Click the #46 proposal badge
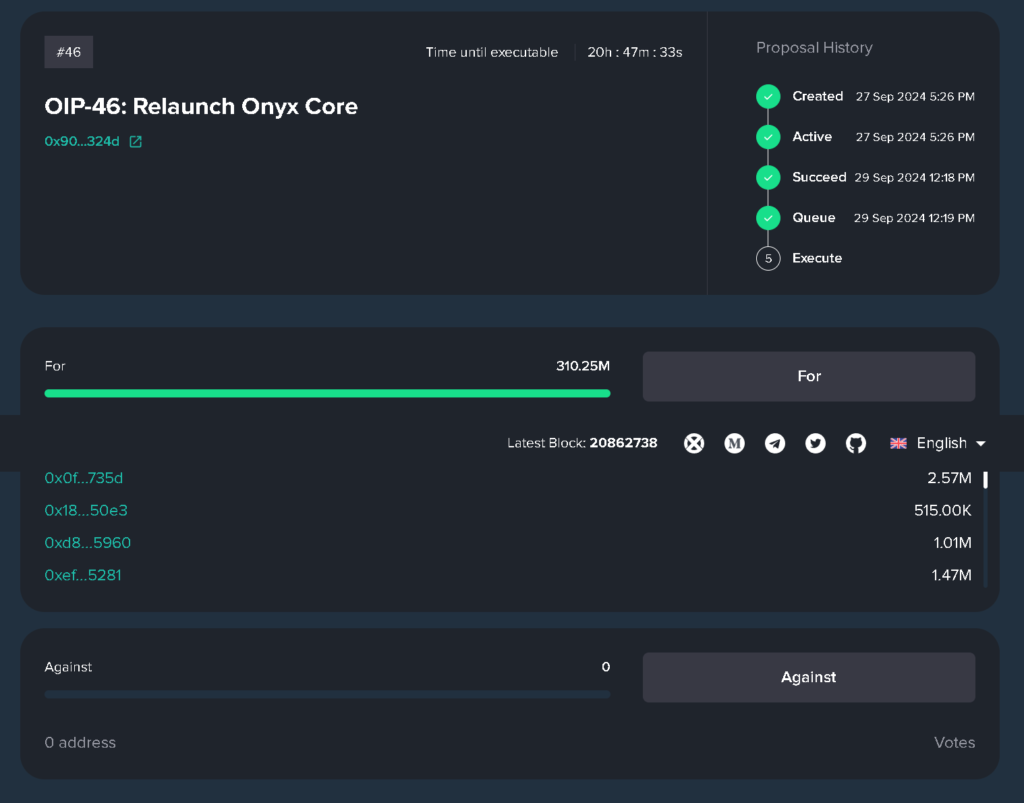Screen dimensions: 1024x803 (68, 52)
